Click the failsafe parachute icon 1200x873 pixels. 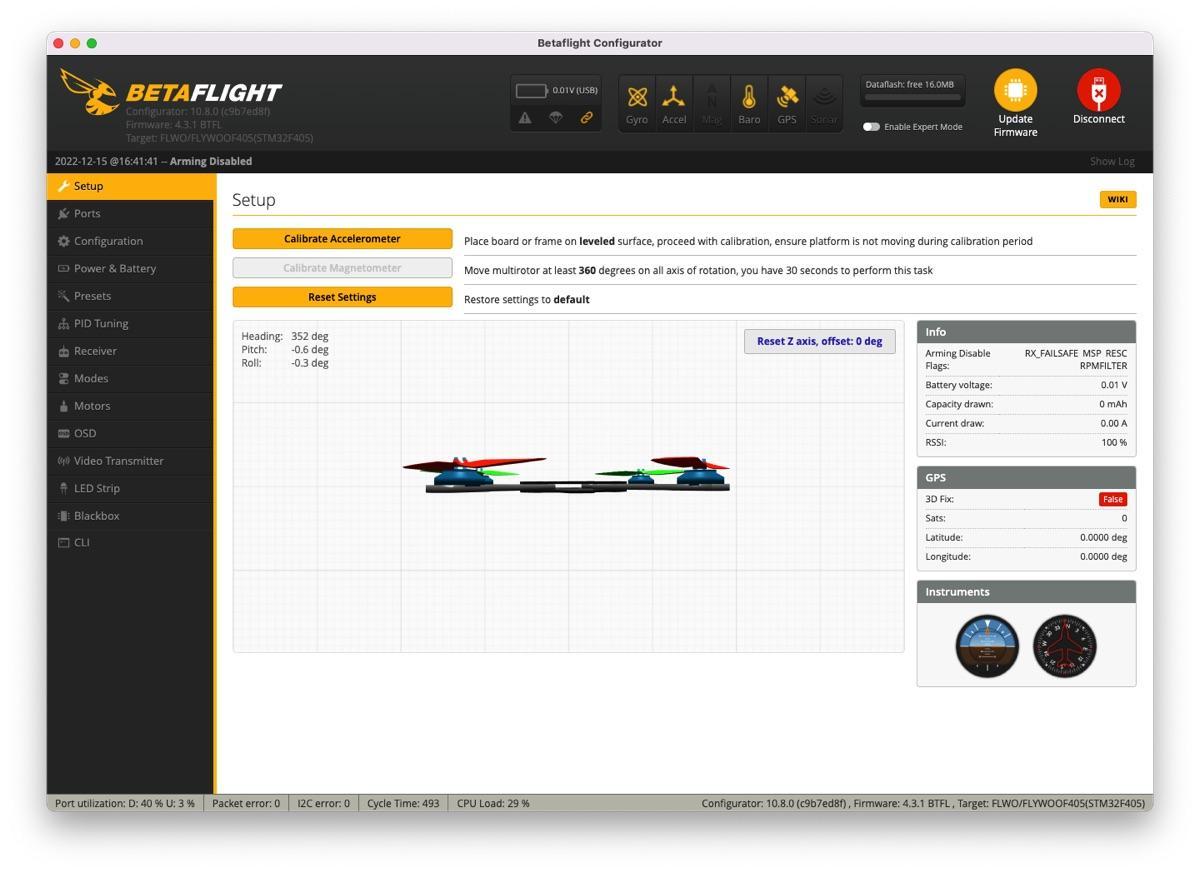point(556,117)
